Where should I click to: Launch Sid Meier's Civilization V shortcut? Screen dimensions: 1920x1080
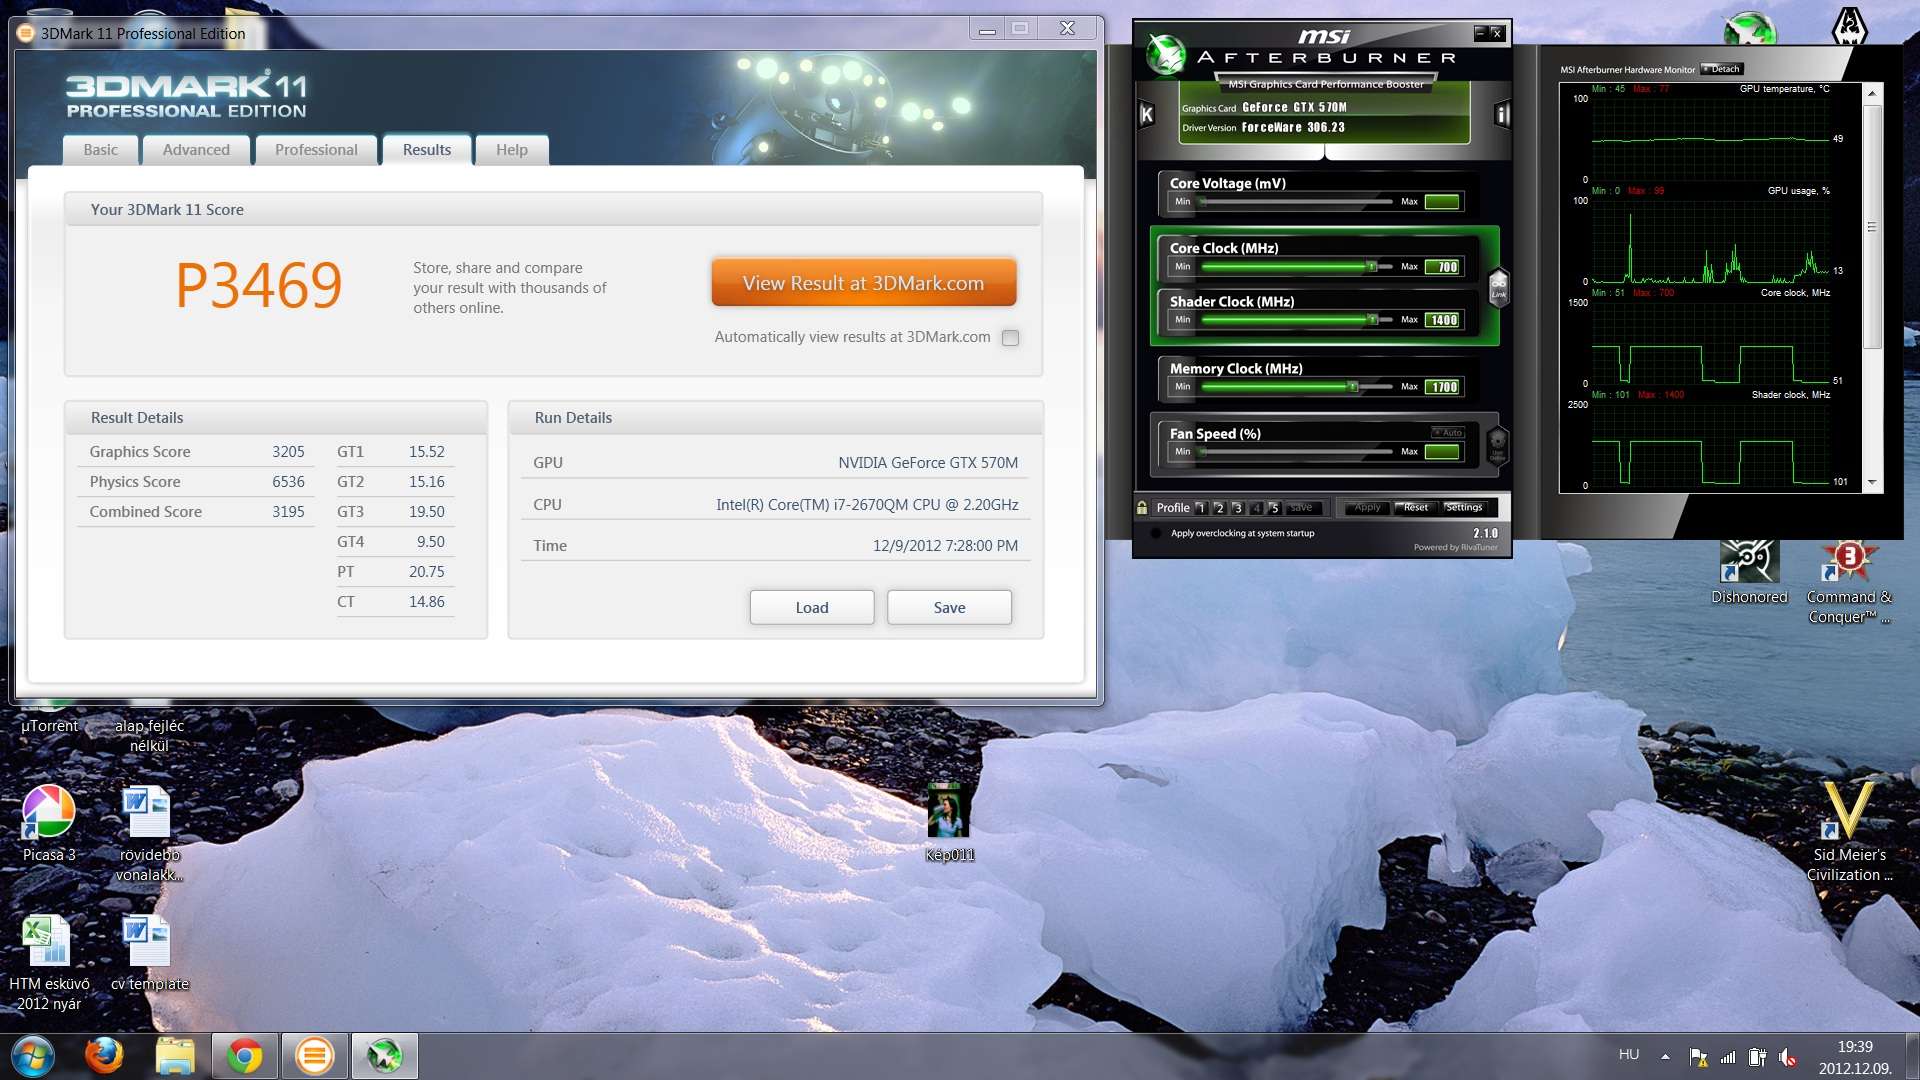1849,832
